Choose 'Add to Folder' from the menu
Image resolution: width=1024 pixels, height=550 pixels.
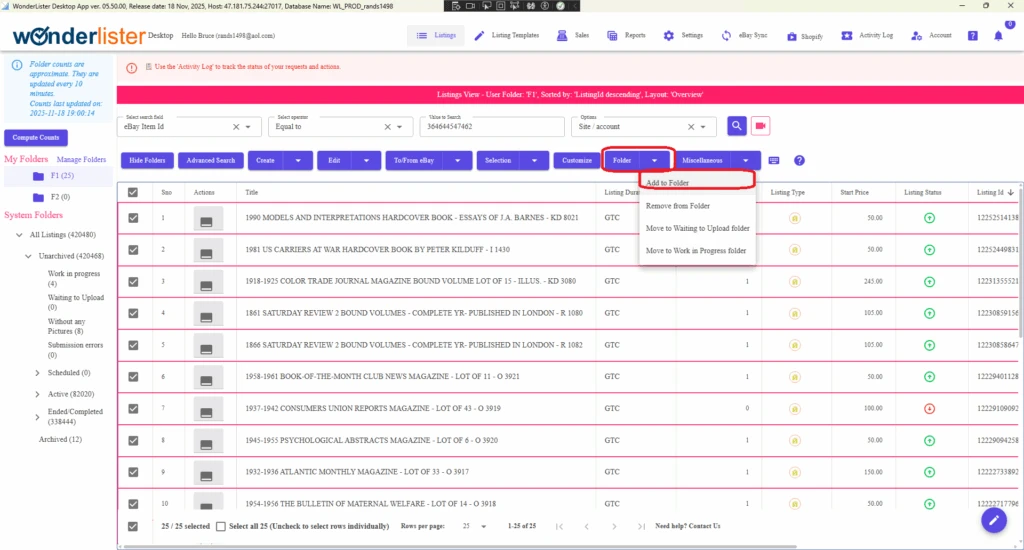point(668,182)
